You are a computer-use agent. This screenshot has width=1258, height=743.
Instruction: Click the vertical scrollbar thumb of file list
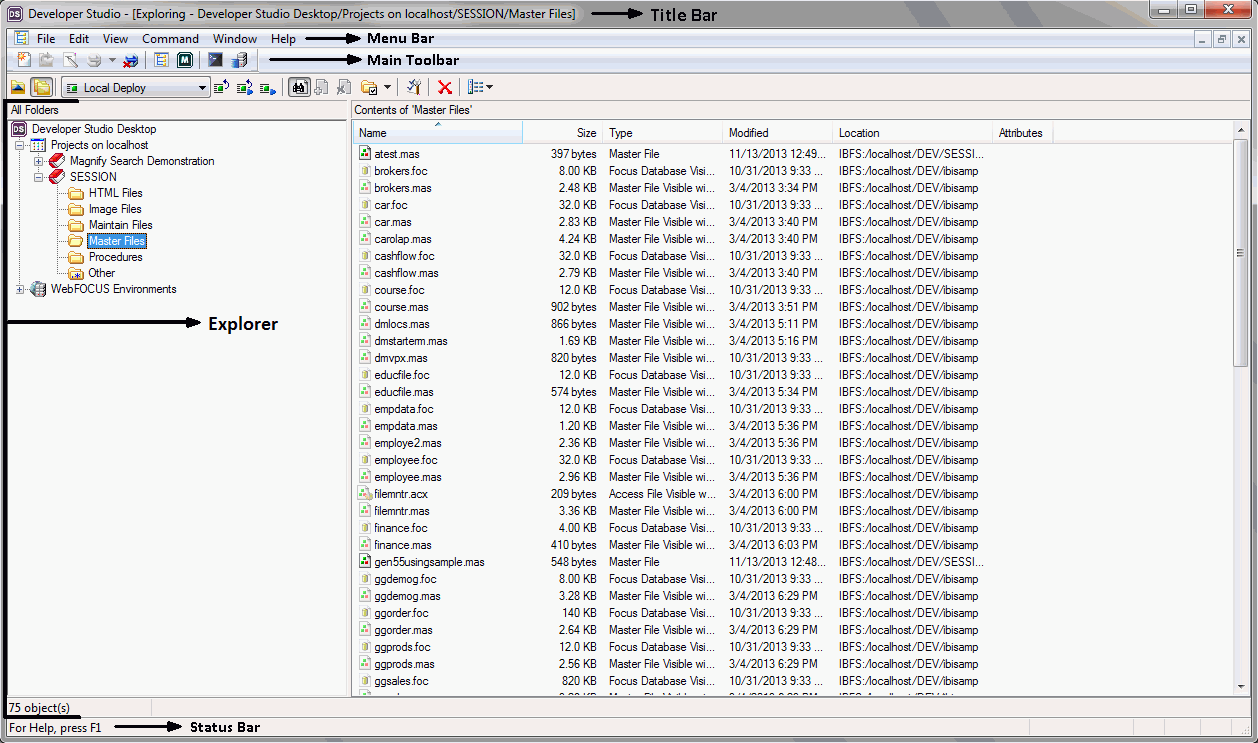coord(1241,254)
